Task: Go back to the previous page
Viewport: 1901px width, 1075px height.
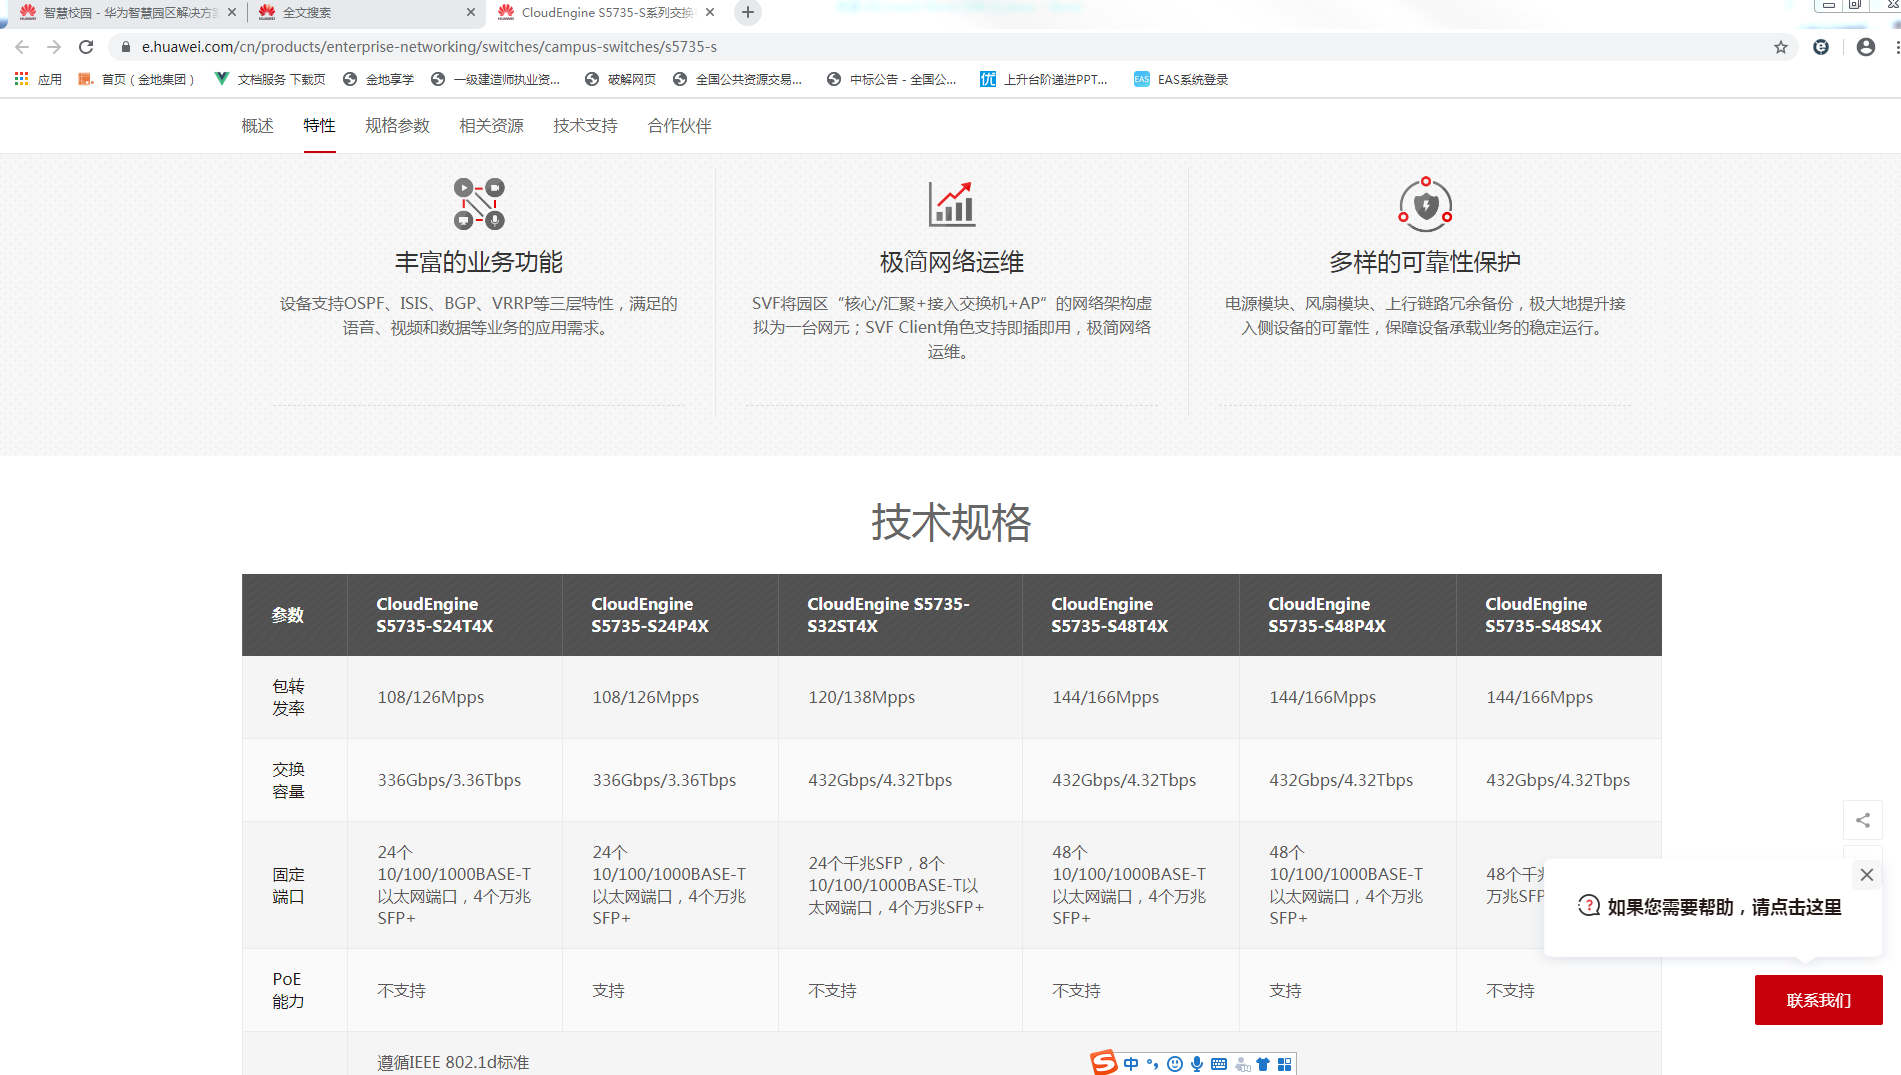Action: coord(22,47)
